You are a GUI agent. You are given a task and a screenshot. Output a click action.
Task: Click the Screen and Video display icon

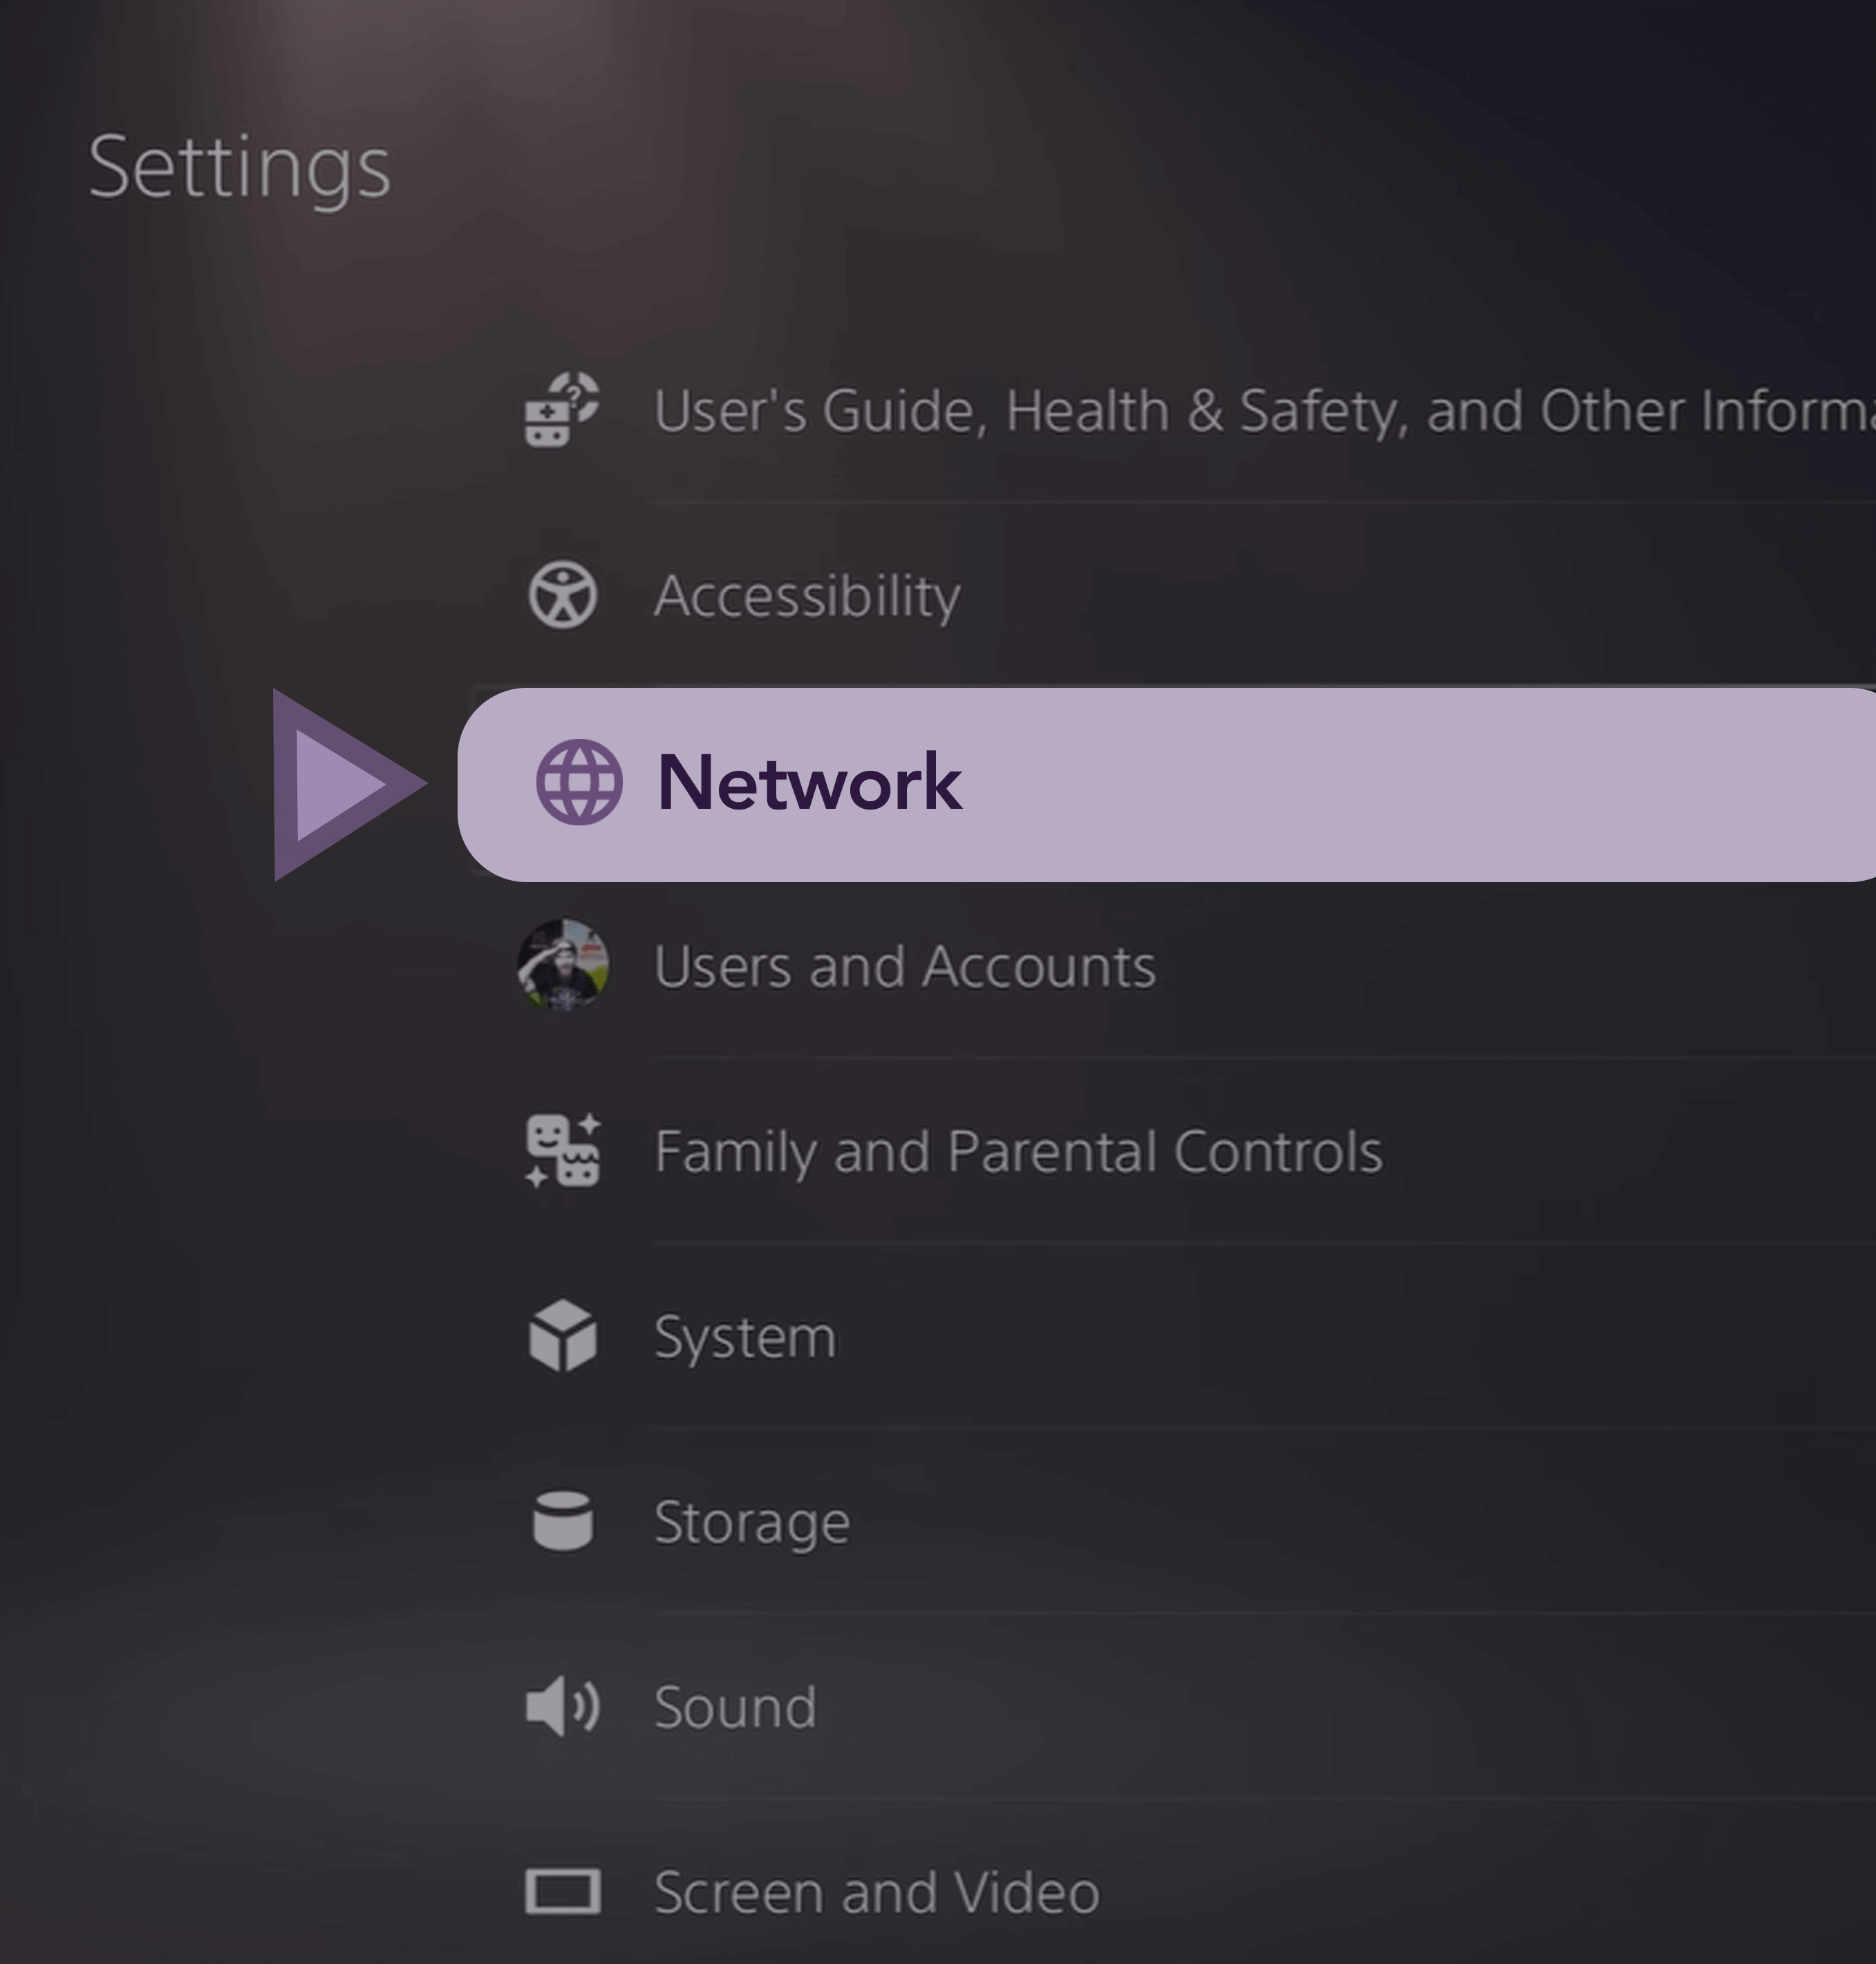point(562,1892)
